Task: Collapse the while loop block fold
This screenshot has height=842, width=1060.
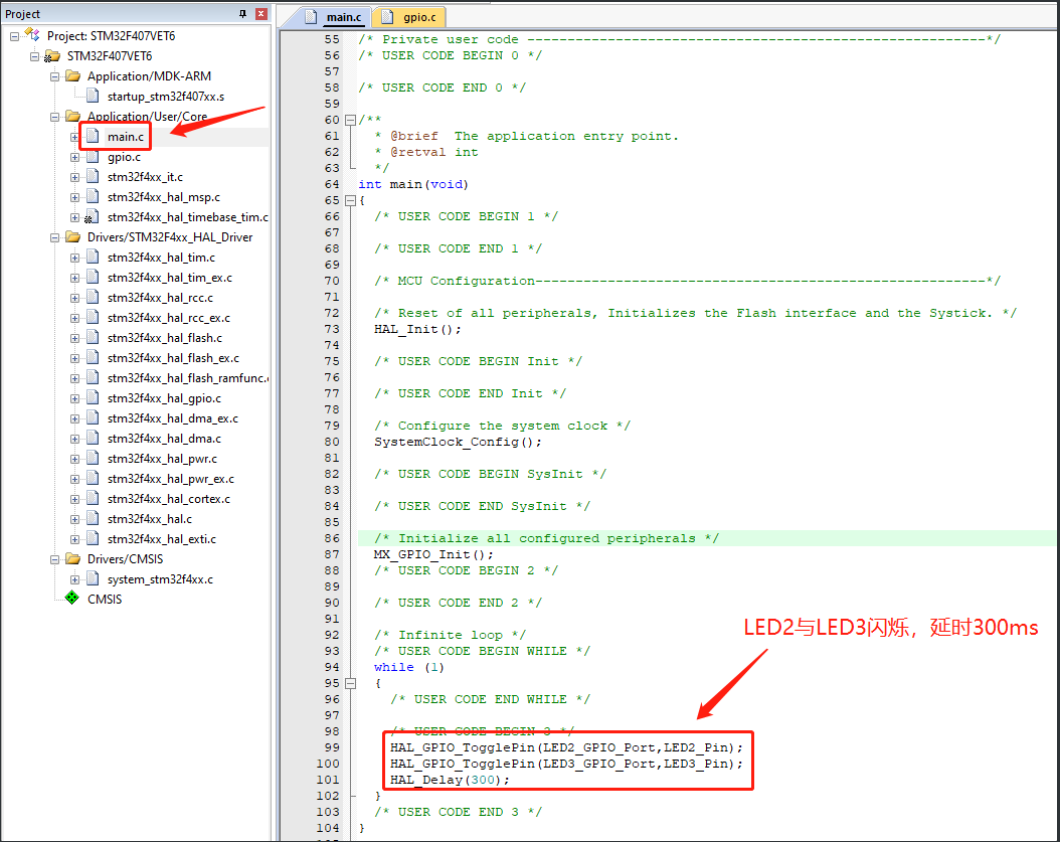Action: click(350, 682)
